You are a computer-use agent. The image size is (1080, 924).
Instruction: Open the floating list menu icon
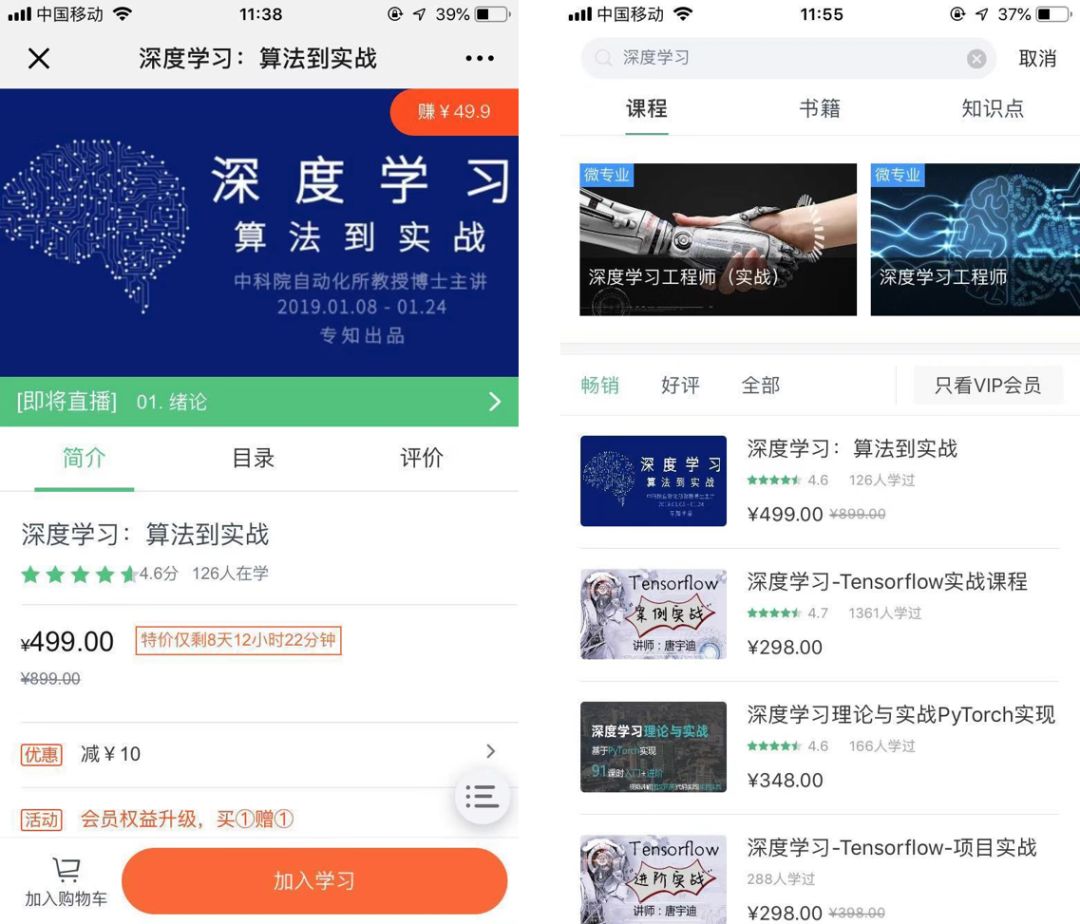point(482,796)
